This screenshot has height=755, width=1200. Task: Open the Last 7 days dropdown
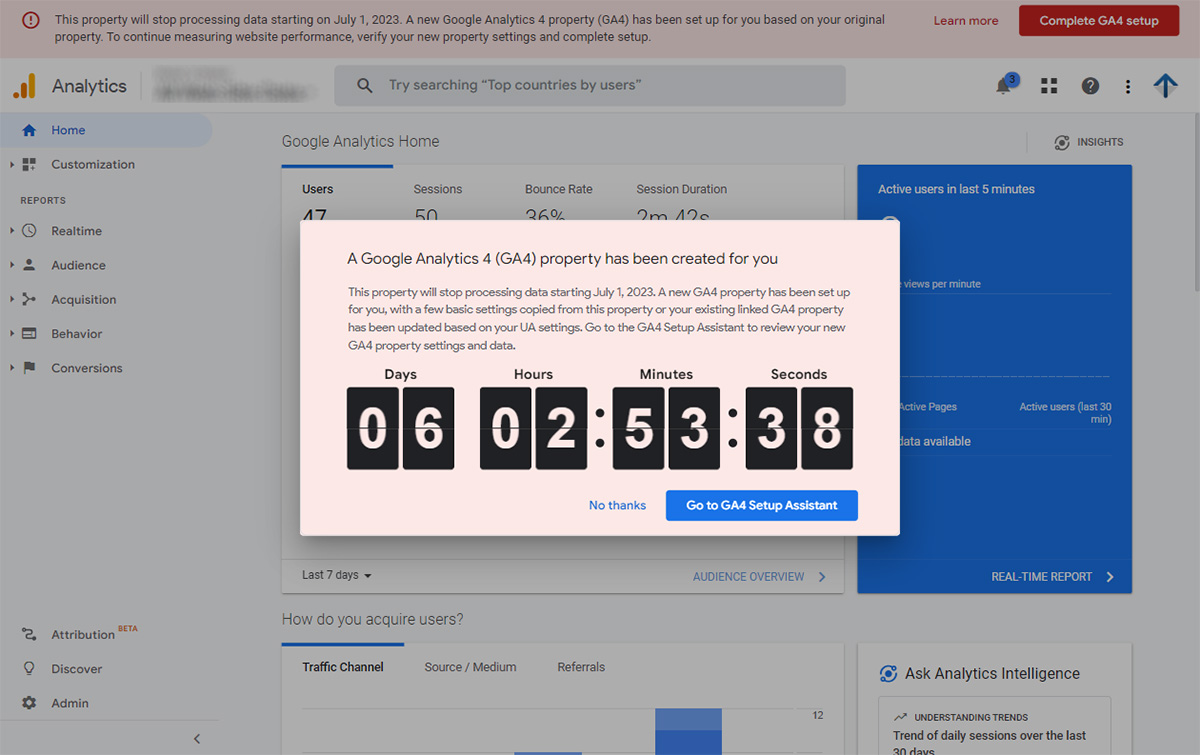[x=337, y=576]
